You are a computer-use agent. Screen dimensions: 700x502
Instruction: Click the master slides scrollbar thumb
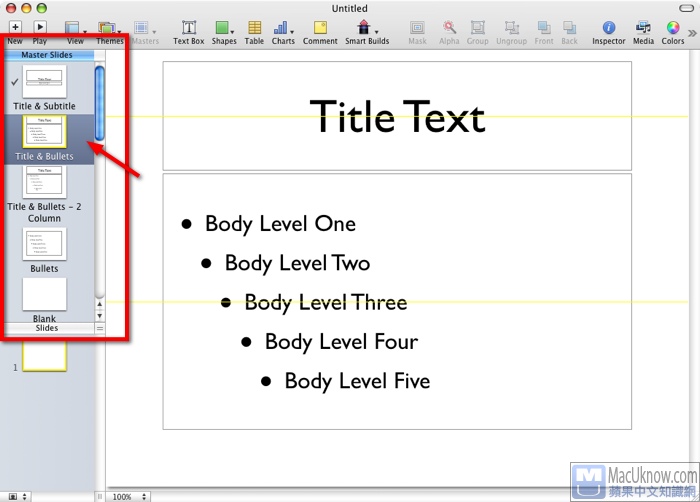[x=100, y=103]
